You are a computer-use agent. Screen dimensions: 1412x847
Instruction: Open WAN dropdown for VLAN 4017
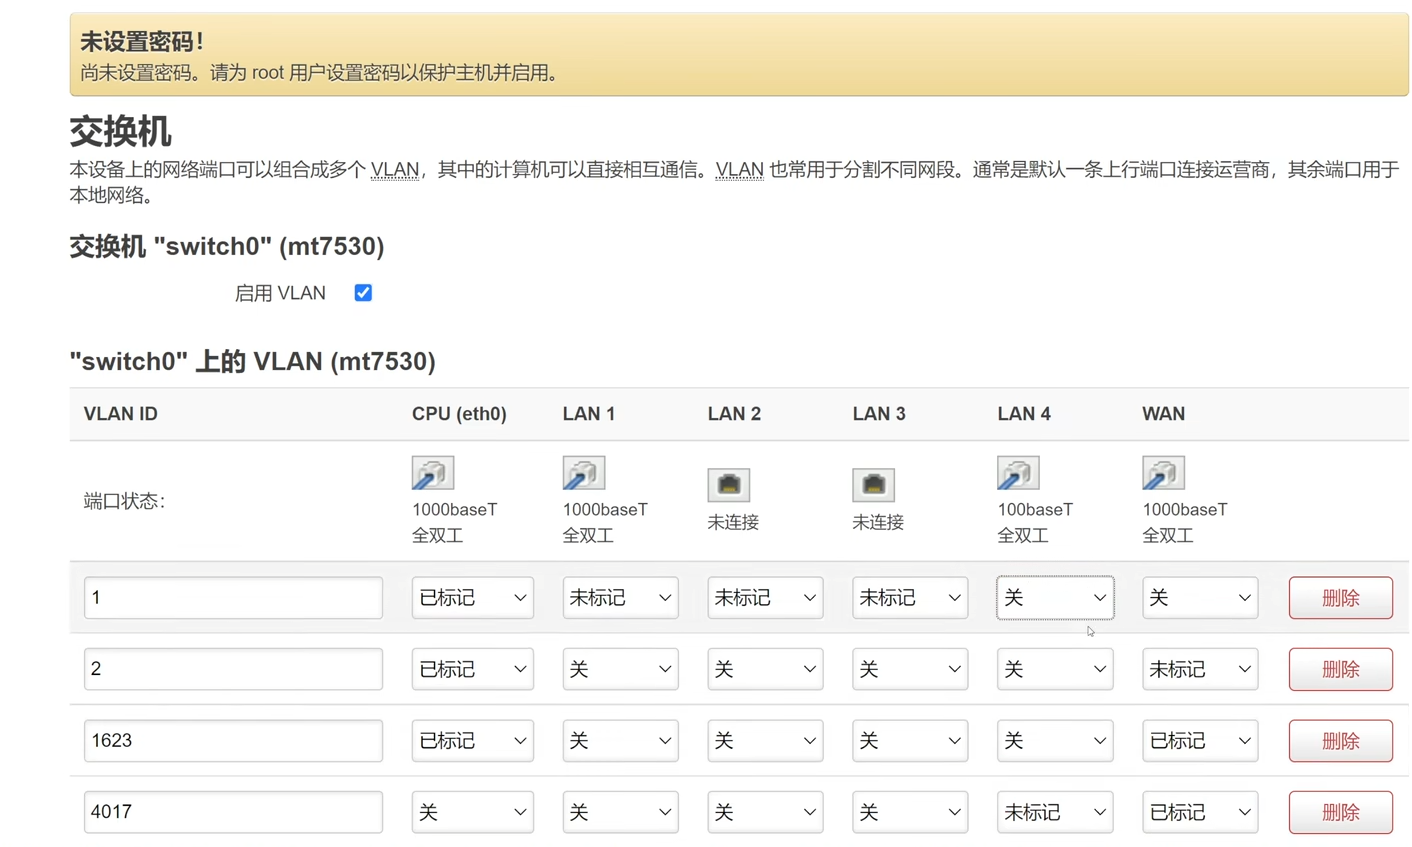pos(1200,812)
